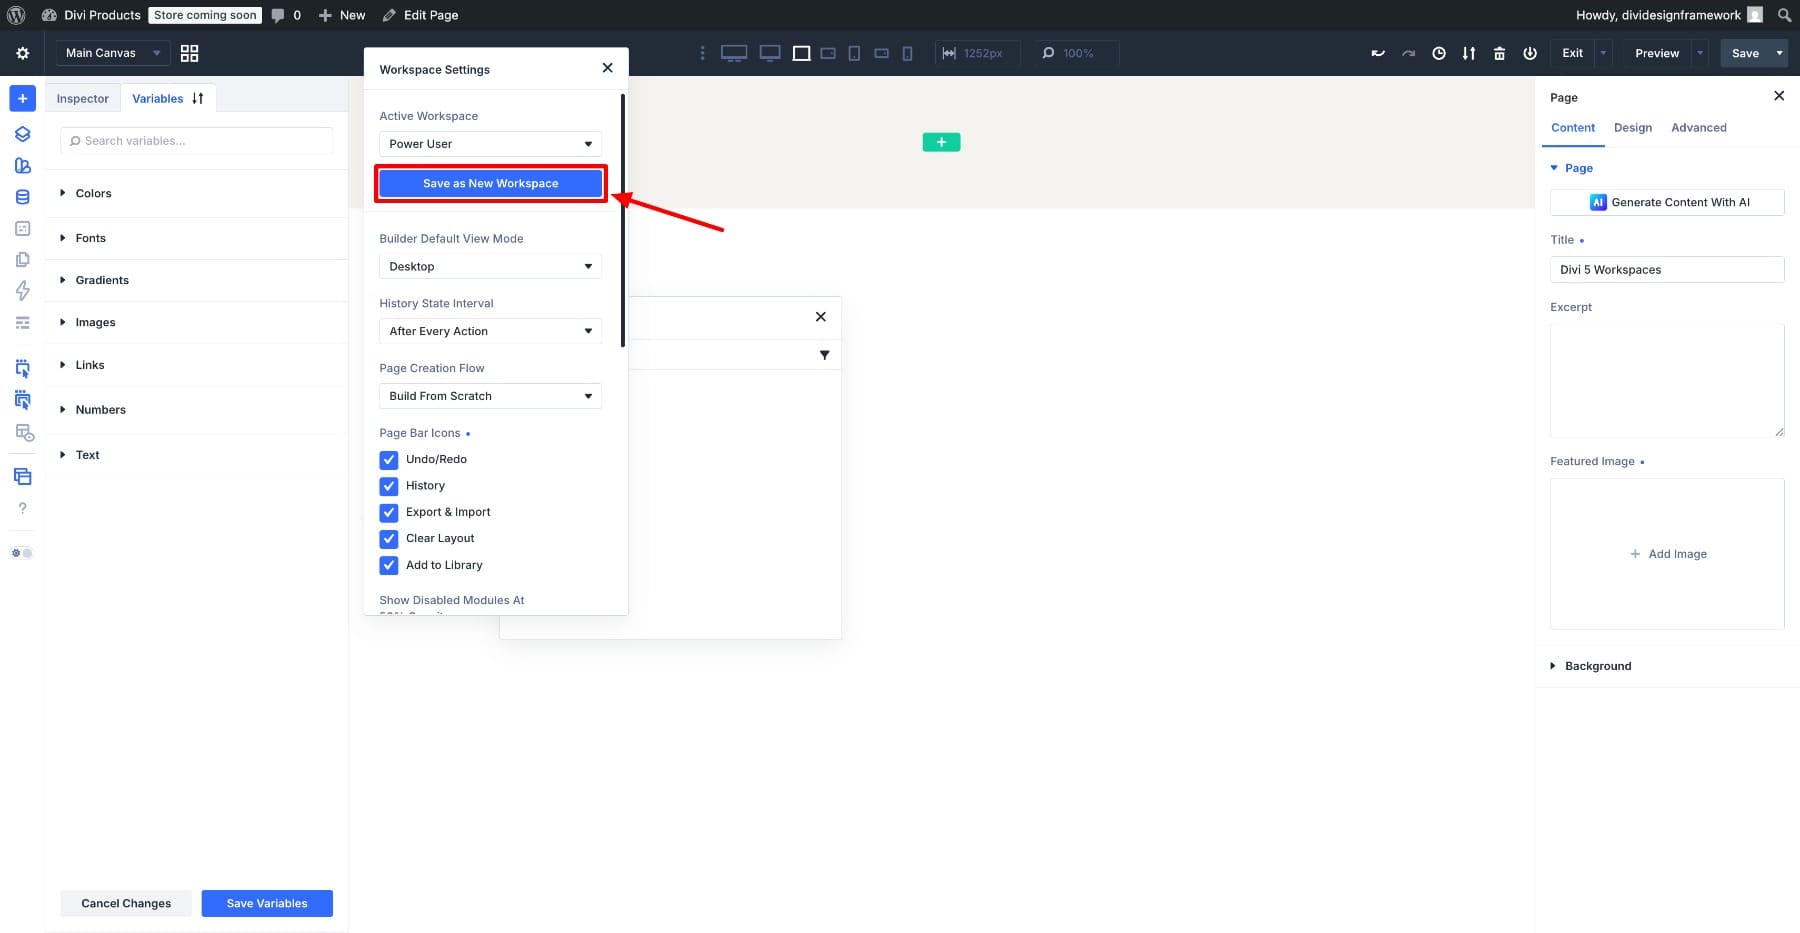This screenshot has width=1800, height=933.
Task: Uncheck the Add to Library checkbox
Action: 389,565
